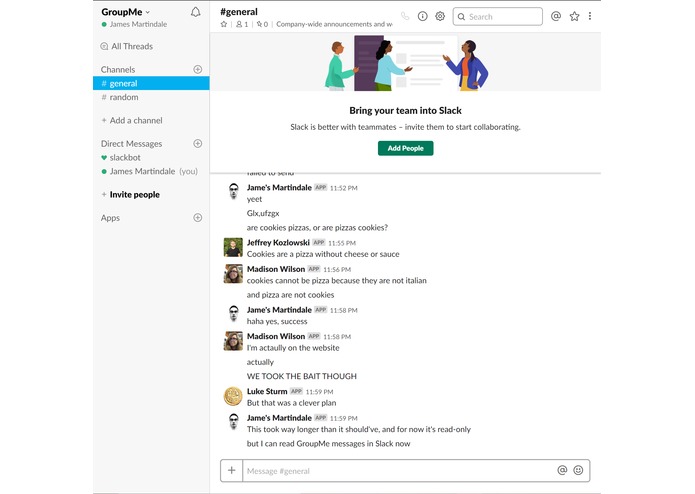The height and width of the screenshot is (494, 695).
Task: Open All Threads view
Action: [x=127, y=46]
